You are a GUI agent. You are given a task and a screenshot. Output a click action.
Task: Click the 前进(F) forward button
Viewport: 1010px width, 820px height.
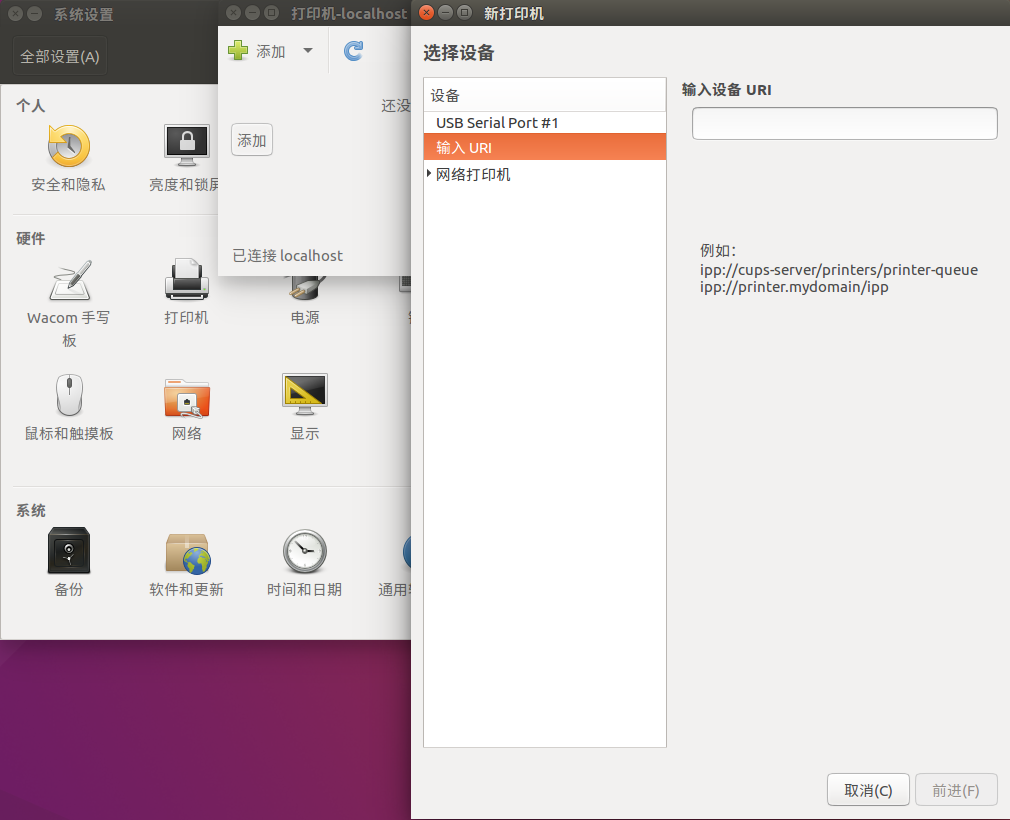pyautogui.click(x=956, y=790)
